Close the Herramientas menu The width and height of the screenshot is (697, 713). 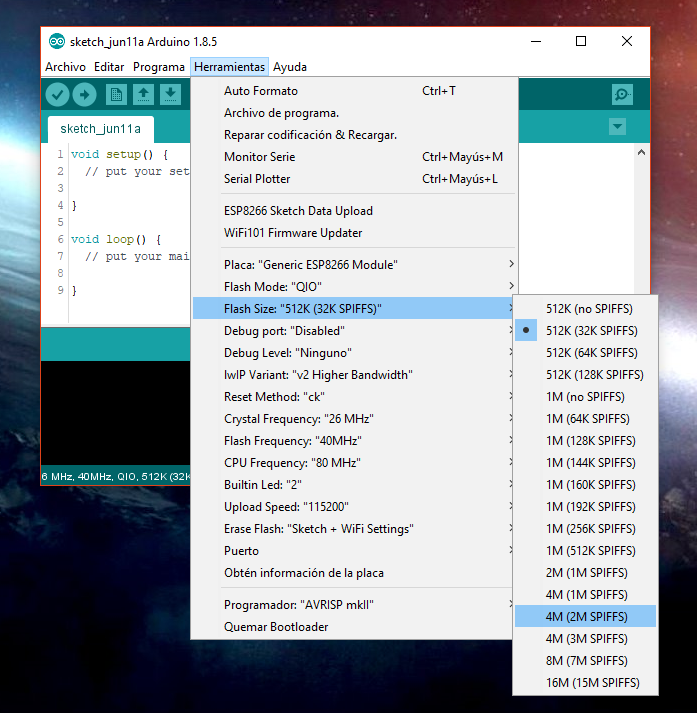coord(230,67)
